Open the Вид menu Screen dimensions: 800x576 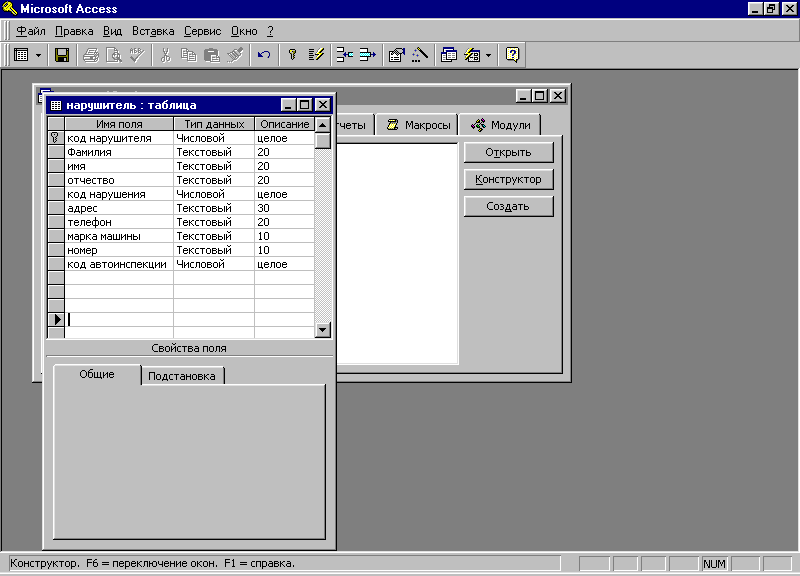(x=112, y=31)
